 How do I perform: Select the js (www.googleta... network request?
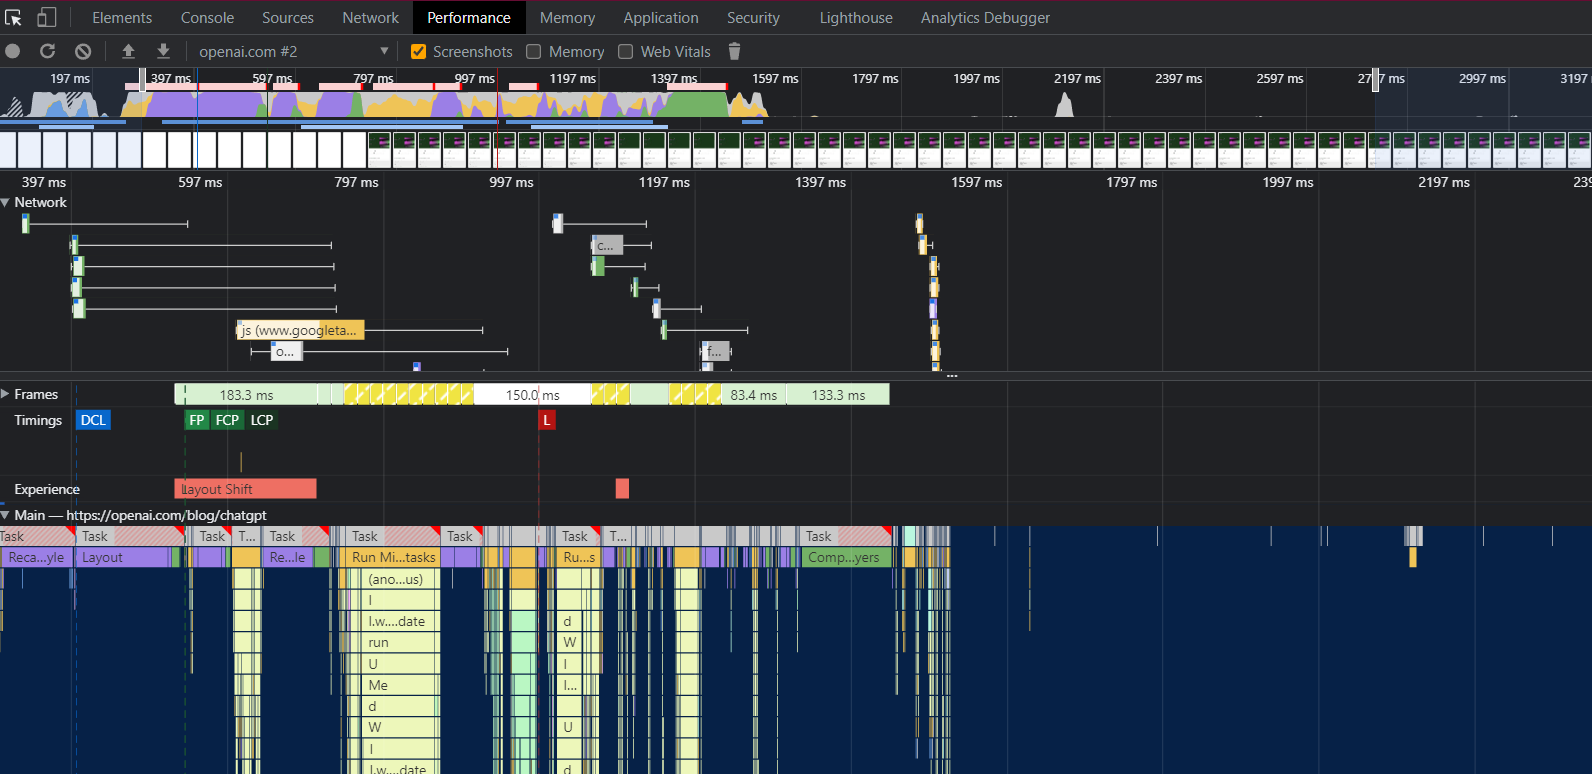300,330
